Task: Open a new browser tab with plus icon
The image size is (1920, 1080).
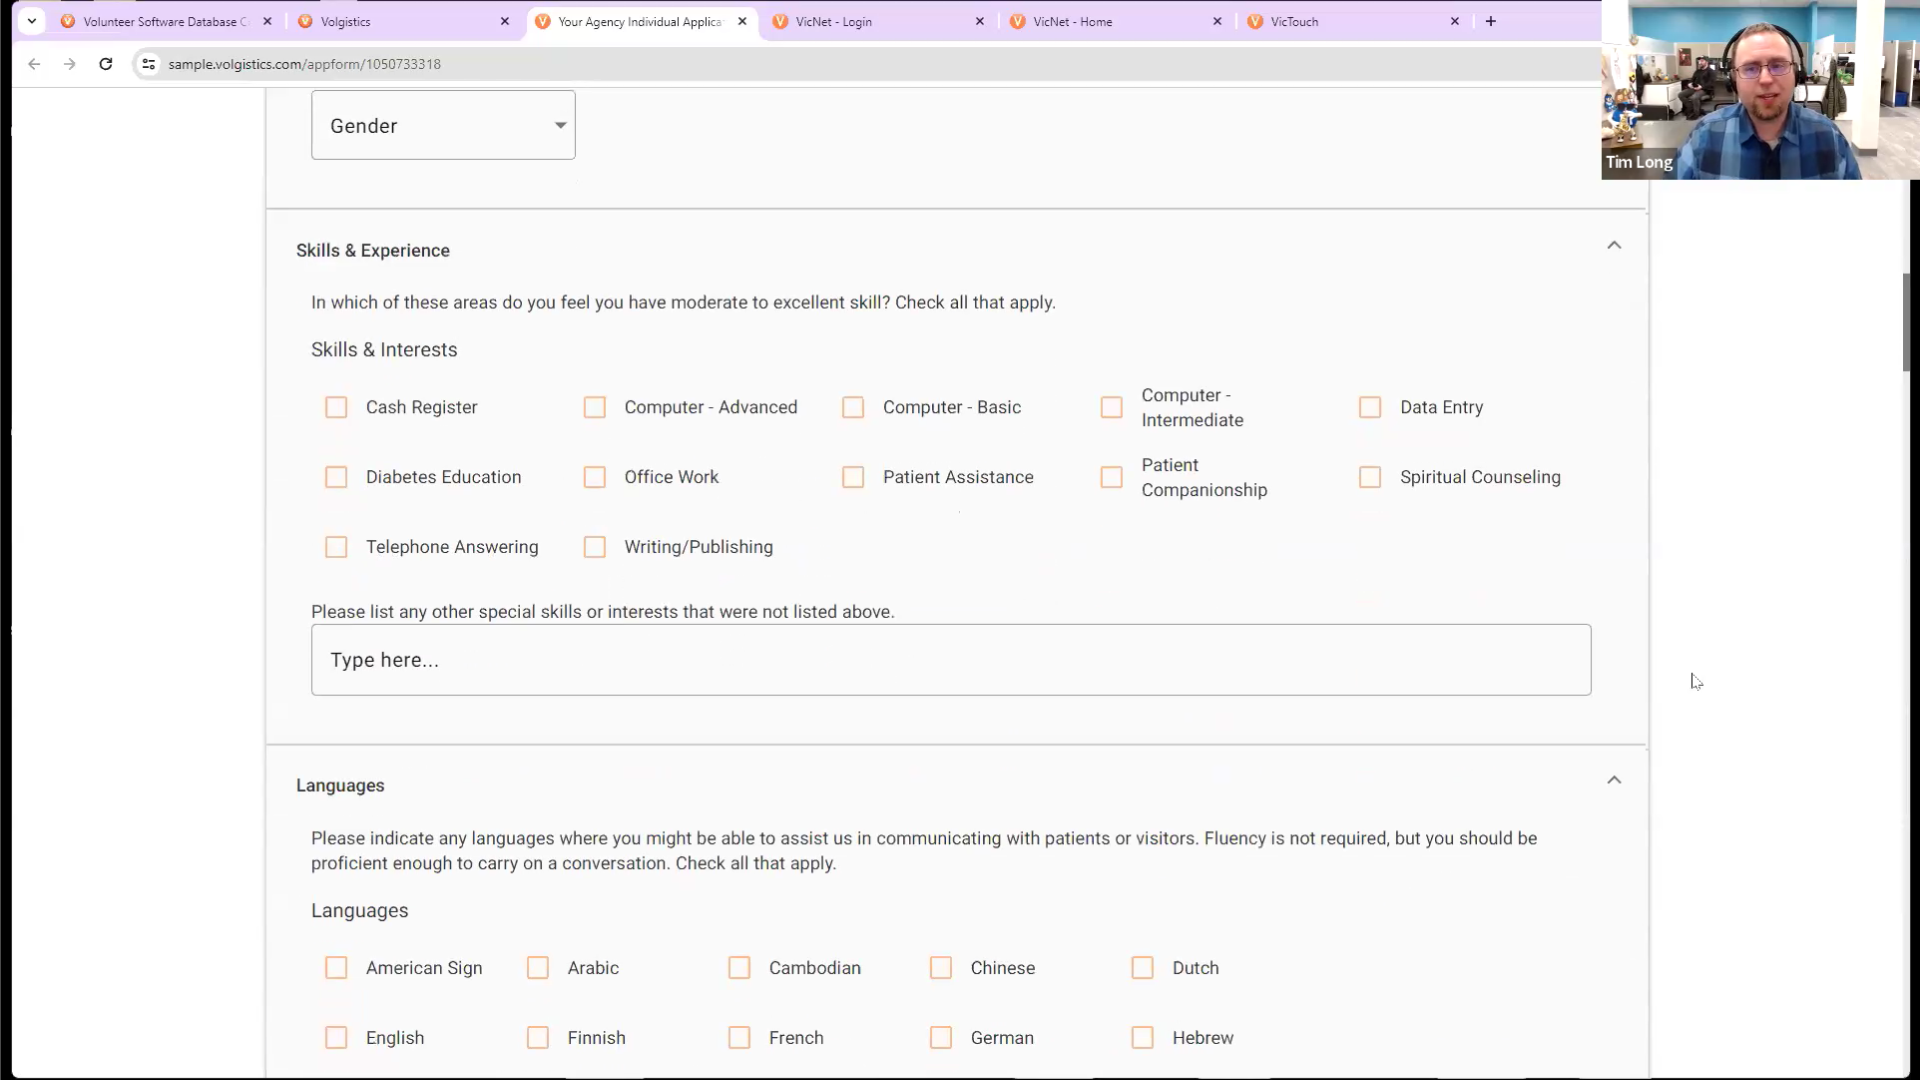Action: [1491, 21]
